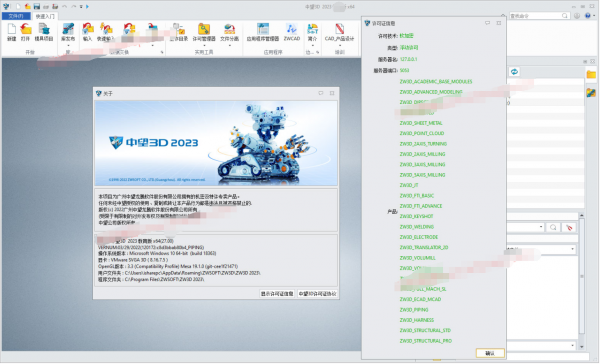Click round user icon beside search box
The height and width of the screenshot is (364, 600).
point(577,16)
